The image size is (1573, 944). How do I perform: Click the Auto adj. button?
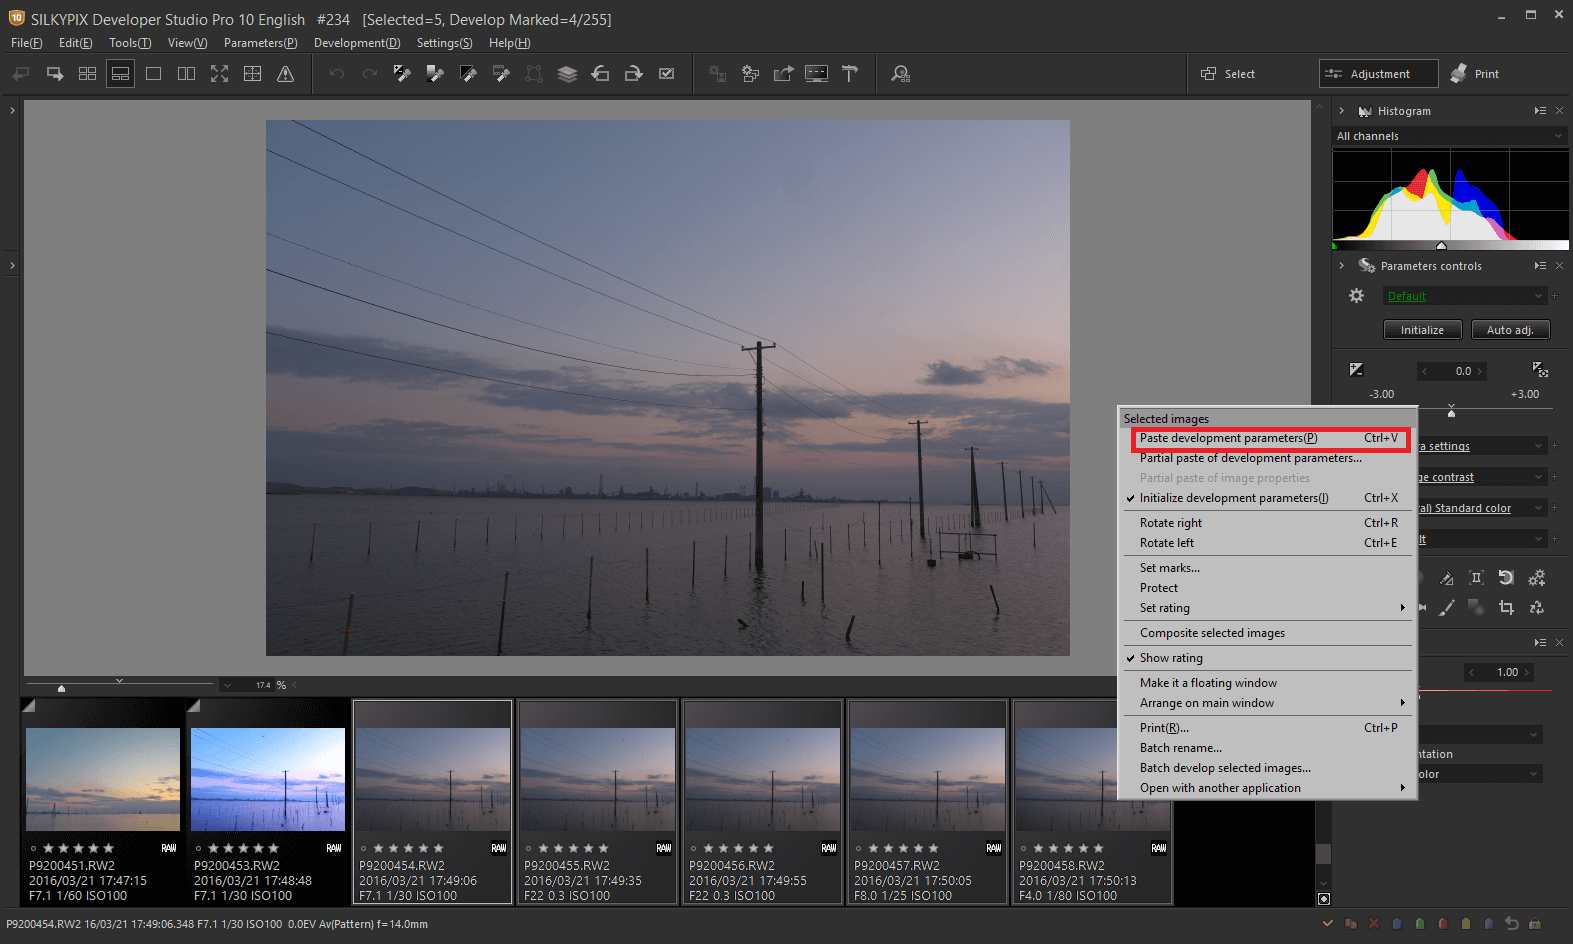pyautogui.click(x=1509, y=330)
